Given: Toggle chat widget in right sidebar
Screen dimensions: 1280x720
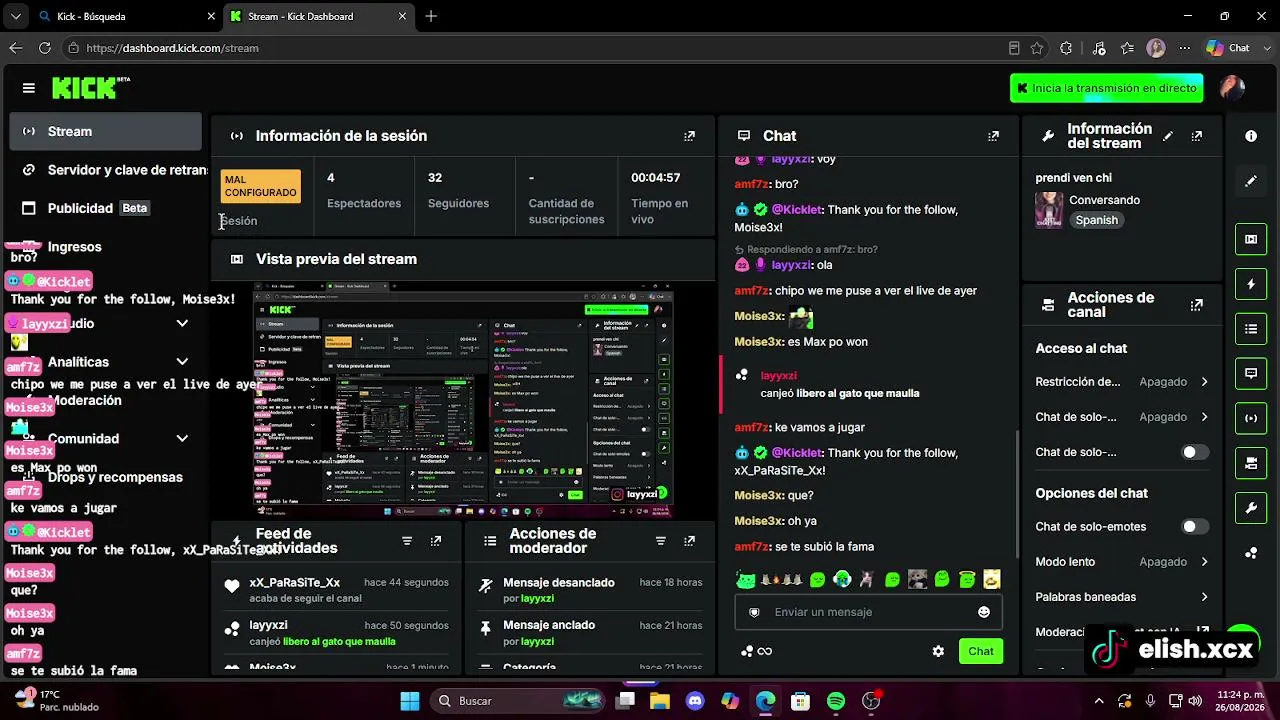Looking at the screenshot, I should 1251,373.
